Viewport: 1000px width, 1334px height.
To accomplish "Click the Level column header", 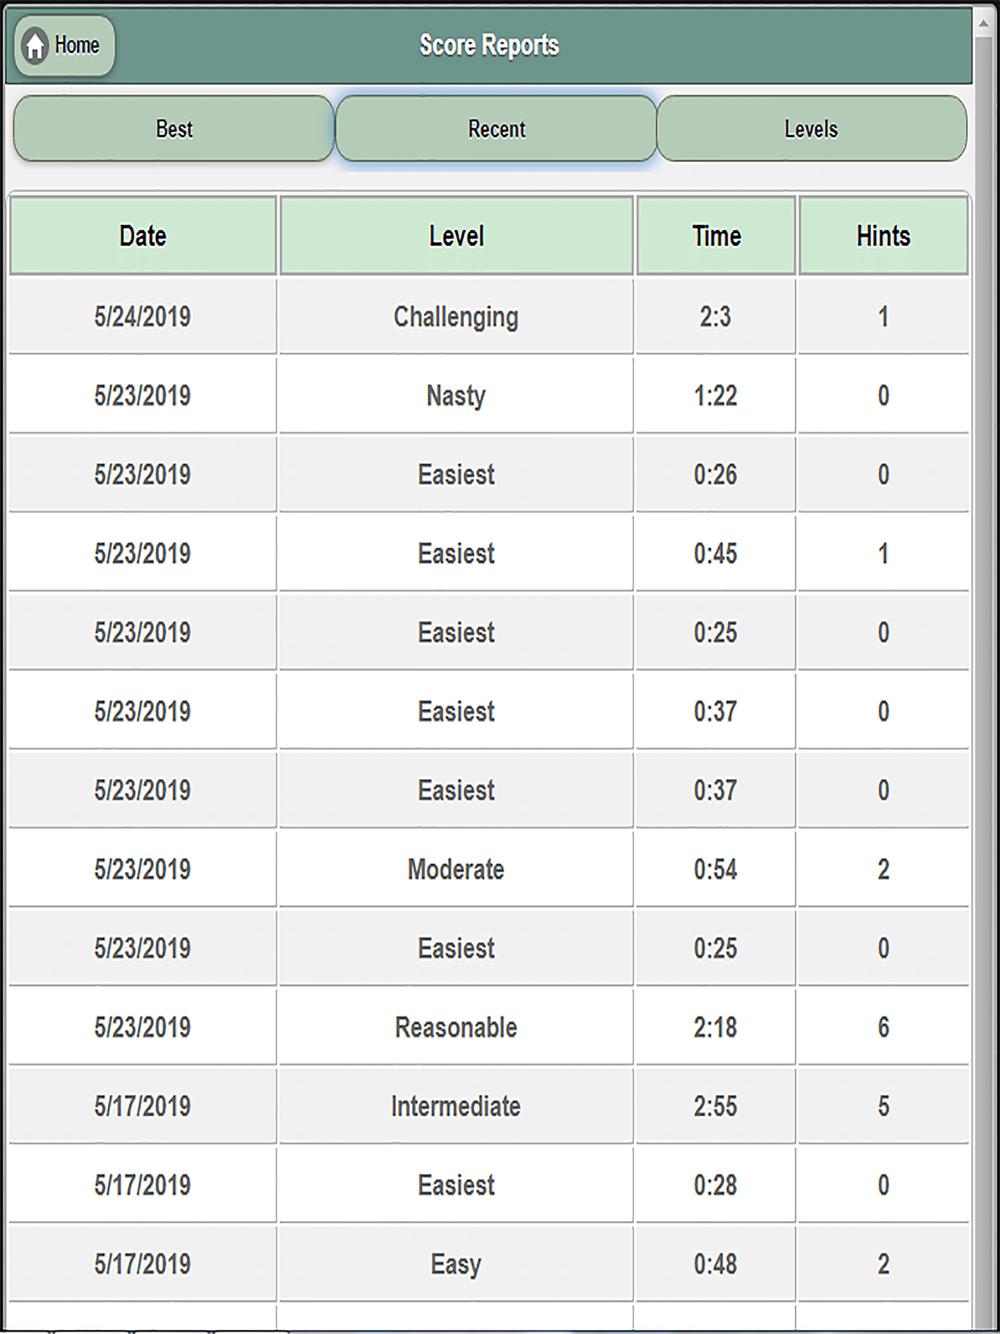I will (456, 236).
